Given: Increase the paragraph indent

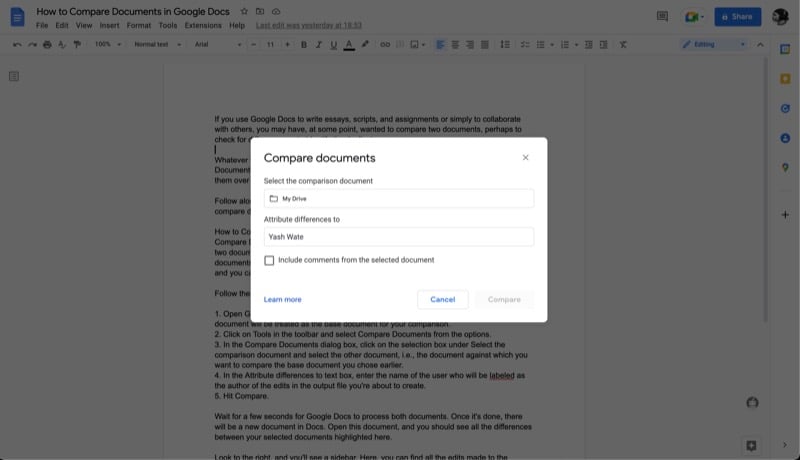Looking at the screenshot, I should pyautogui.click(x=604, y=44).
